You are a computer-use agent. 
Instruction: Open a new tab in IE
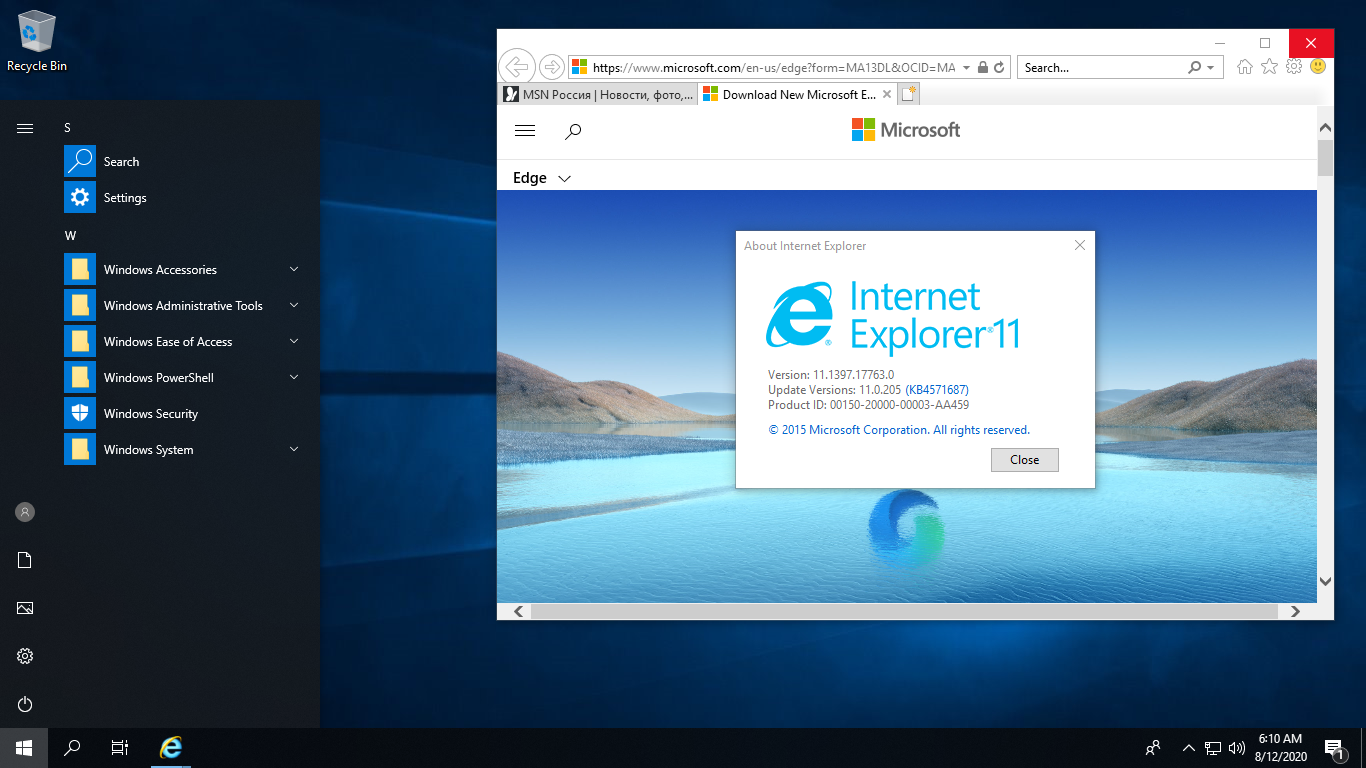click(x=908, y=95)
